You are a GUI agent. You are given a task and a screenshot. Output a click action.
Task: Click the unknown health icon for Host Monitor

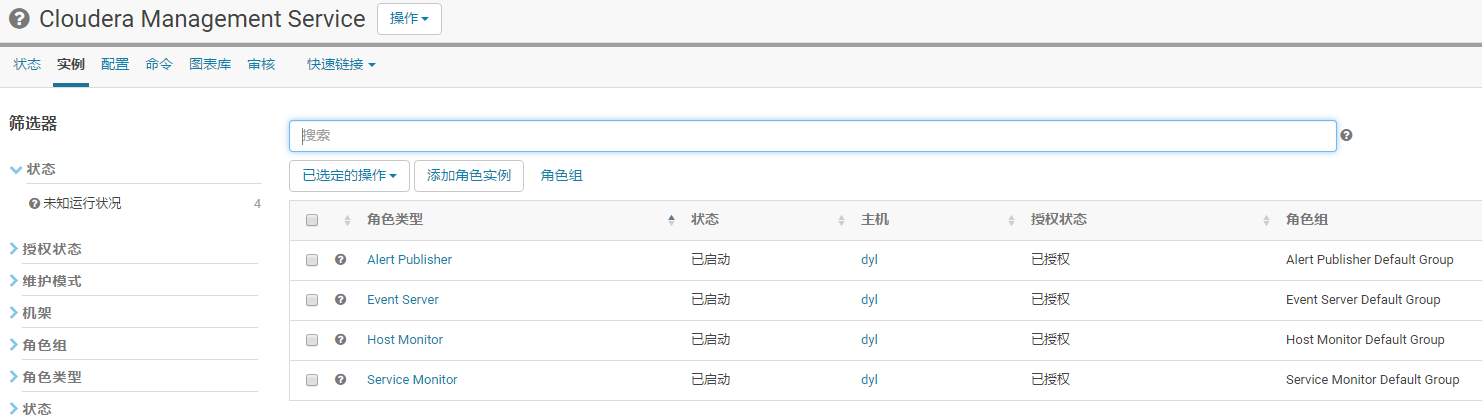[340, 339]
